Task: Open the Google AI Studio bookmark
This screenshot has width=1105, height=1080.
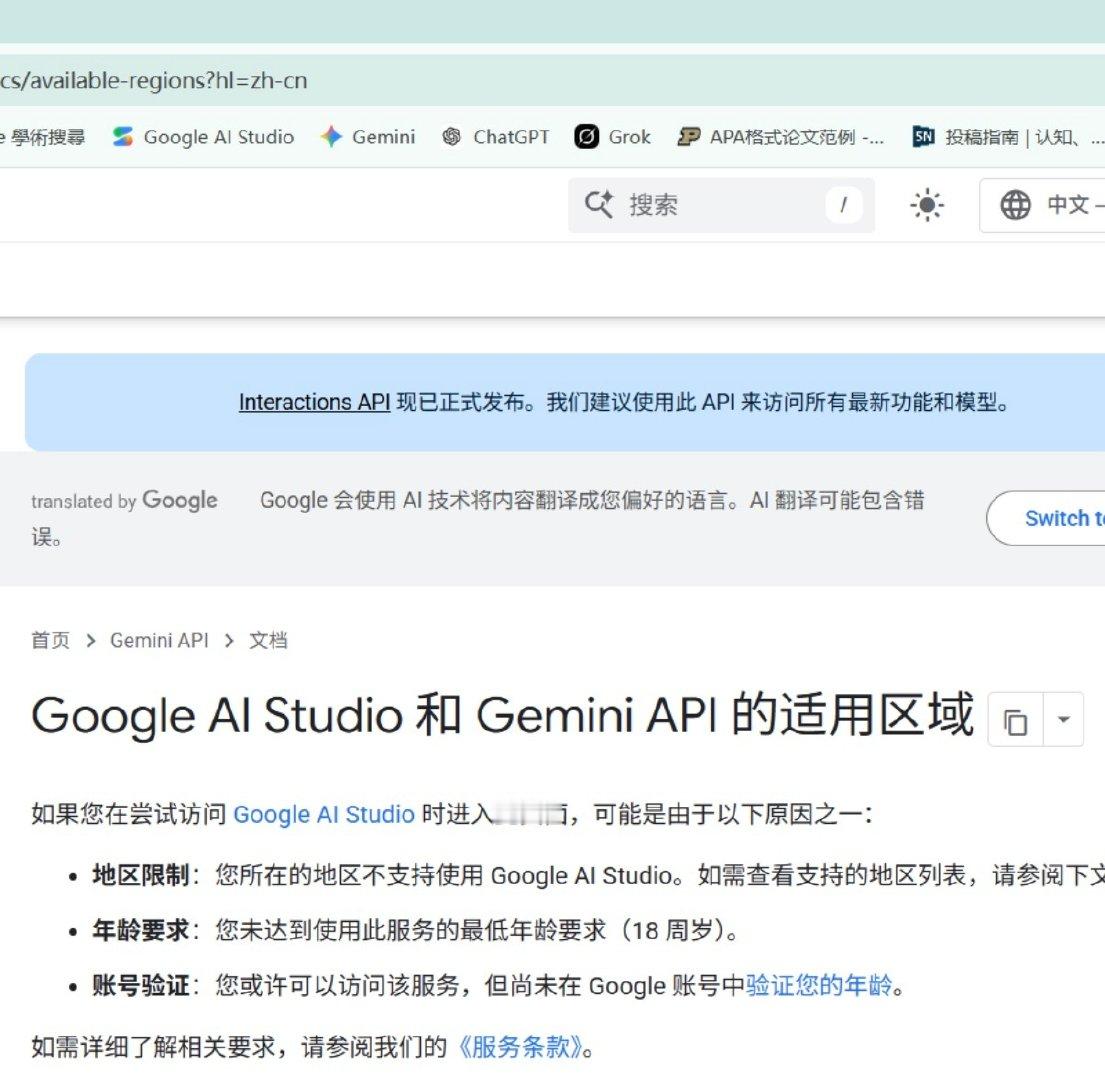Action: point(203,137)
